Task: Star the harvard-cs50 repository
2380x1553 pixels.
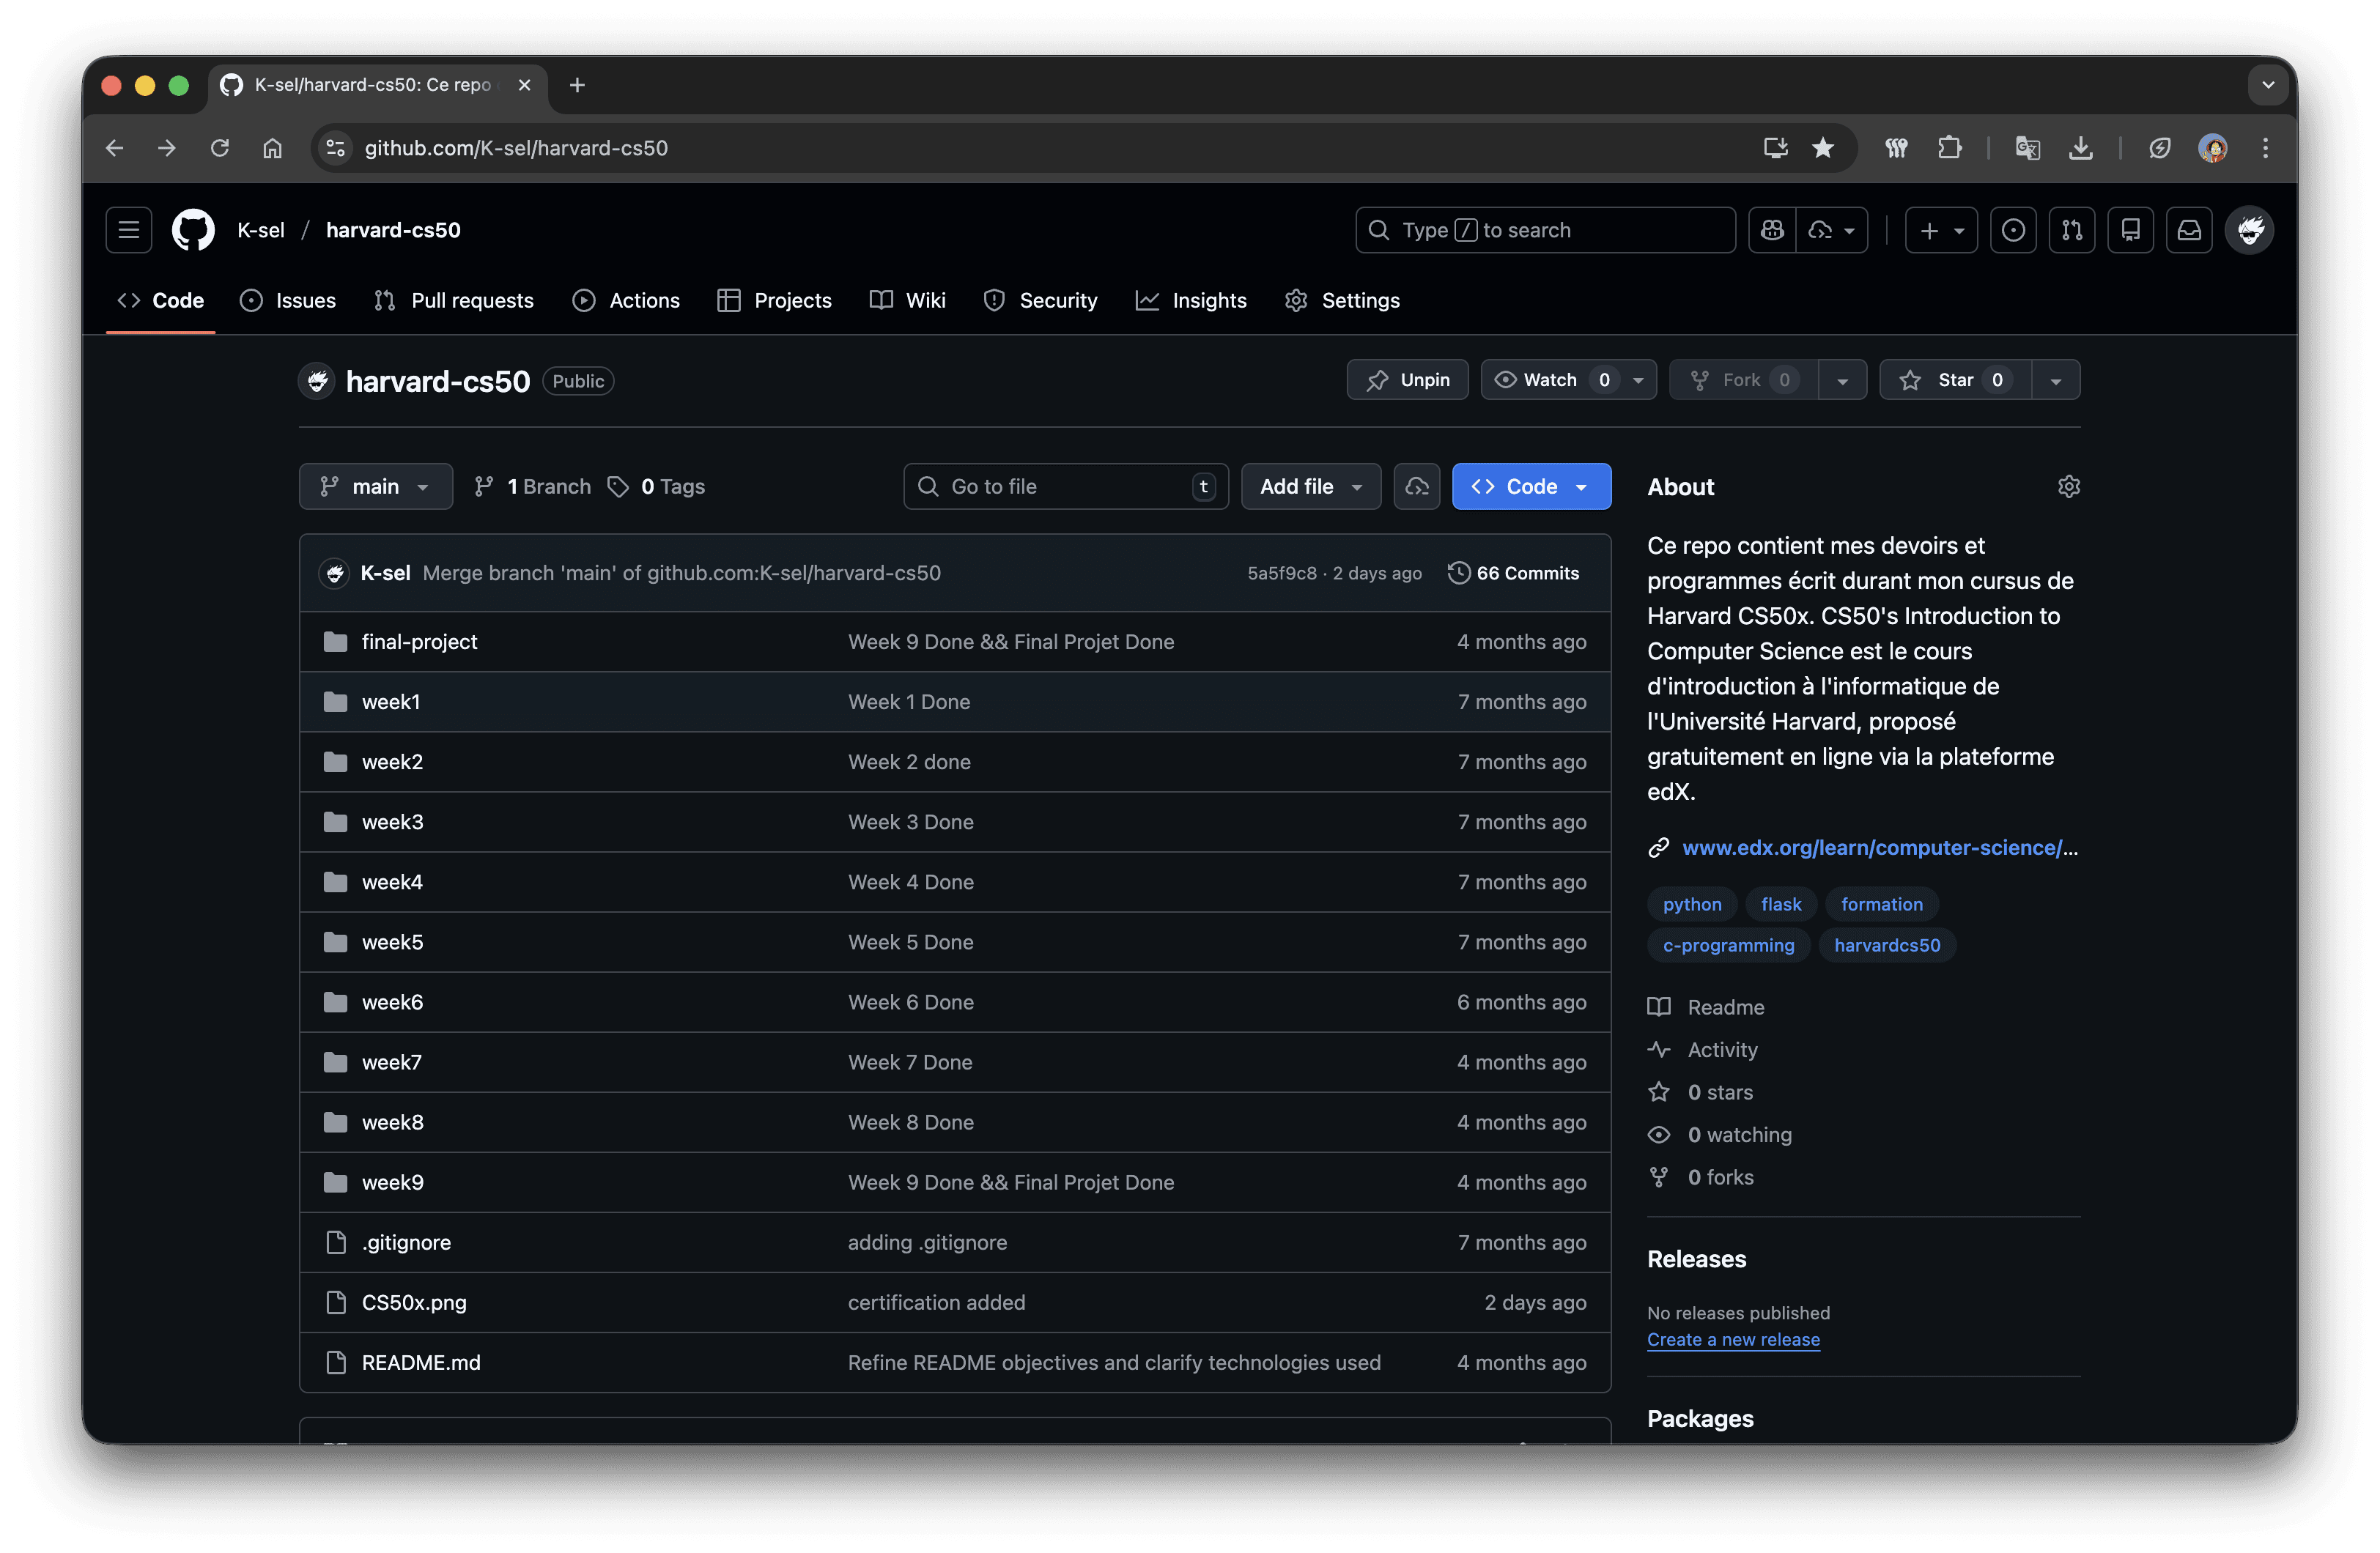Action: (x=1954, y=380)
